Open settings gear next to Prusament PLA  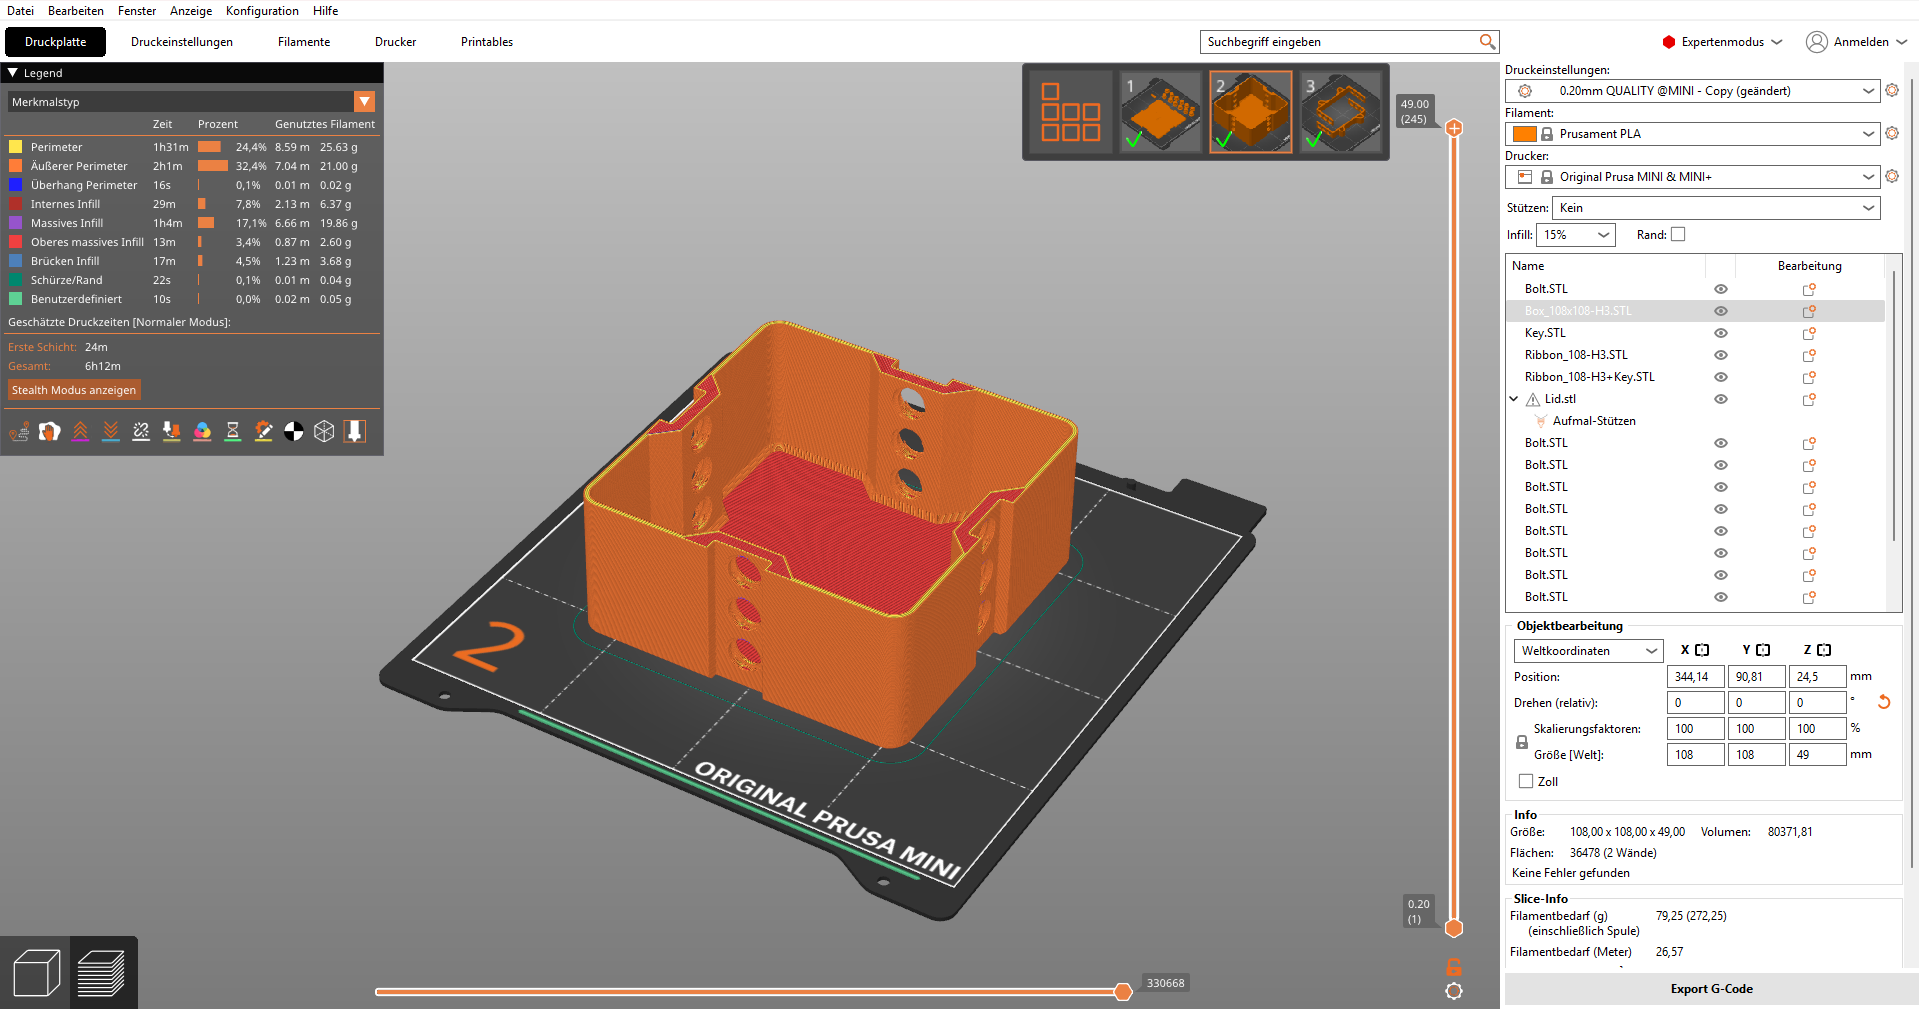click(1892, 133)
